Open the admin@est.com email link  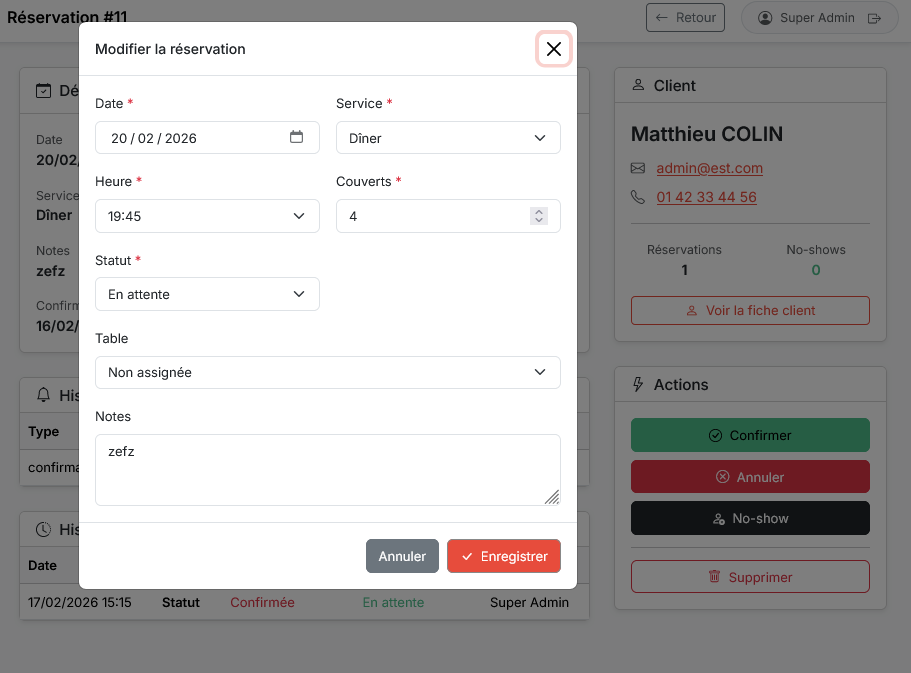(x=709, y=168)
